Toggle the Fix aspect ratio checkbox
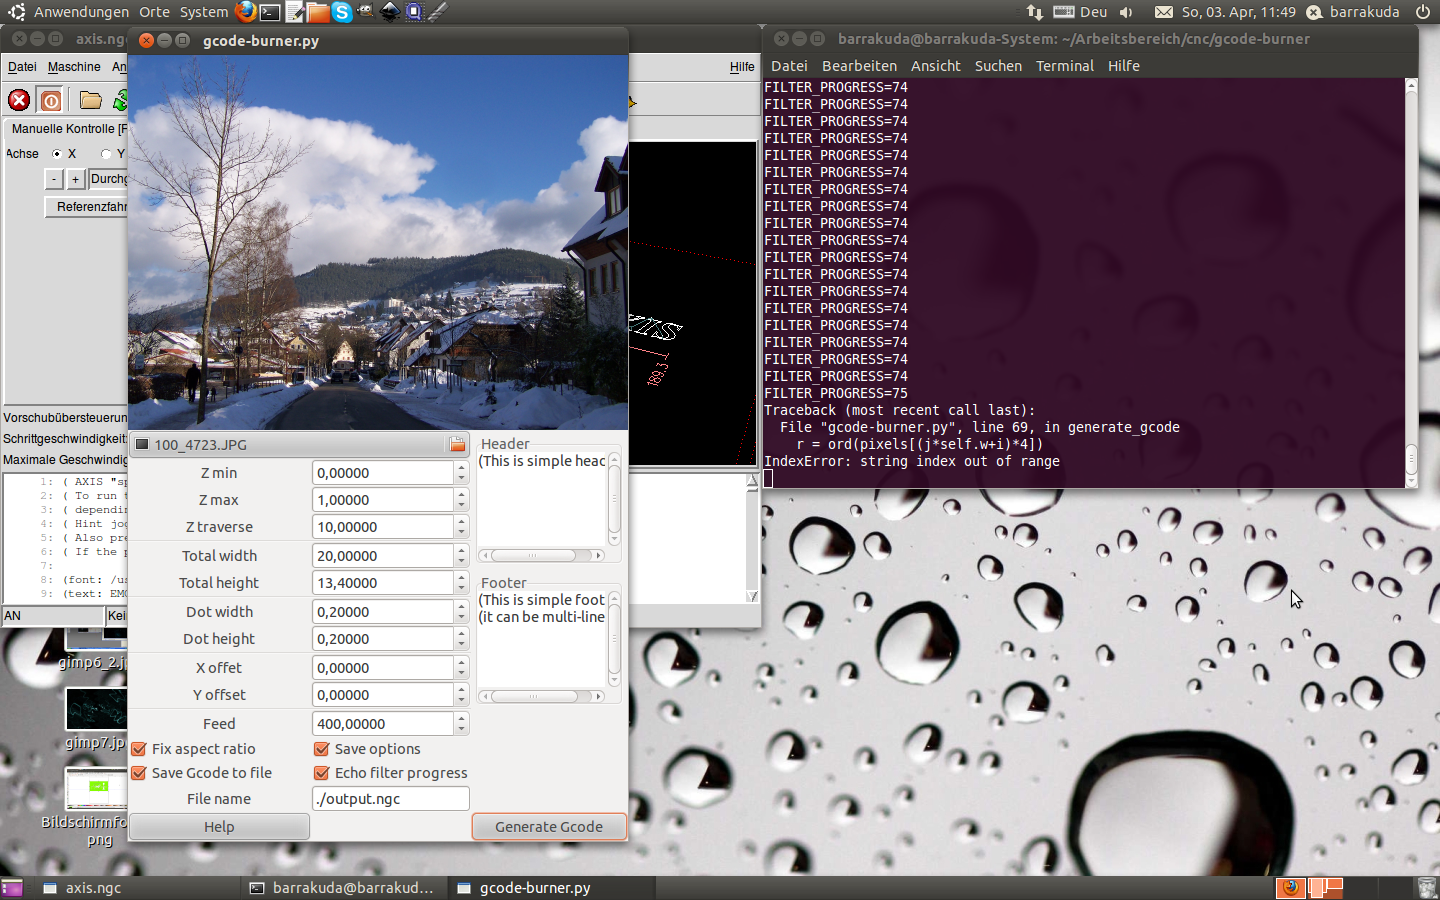 (x=139, y=749)
